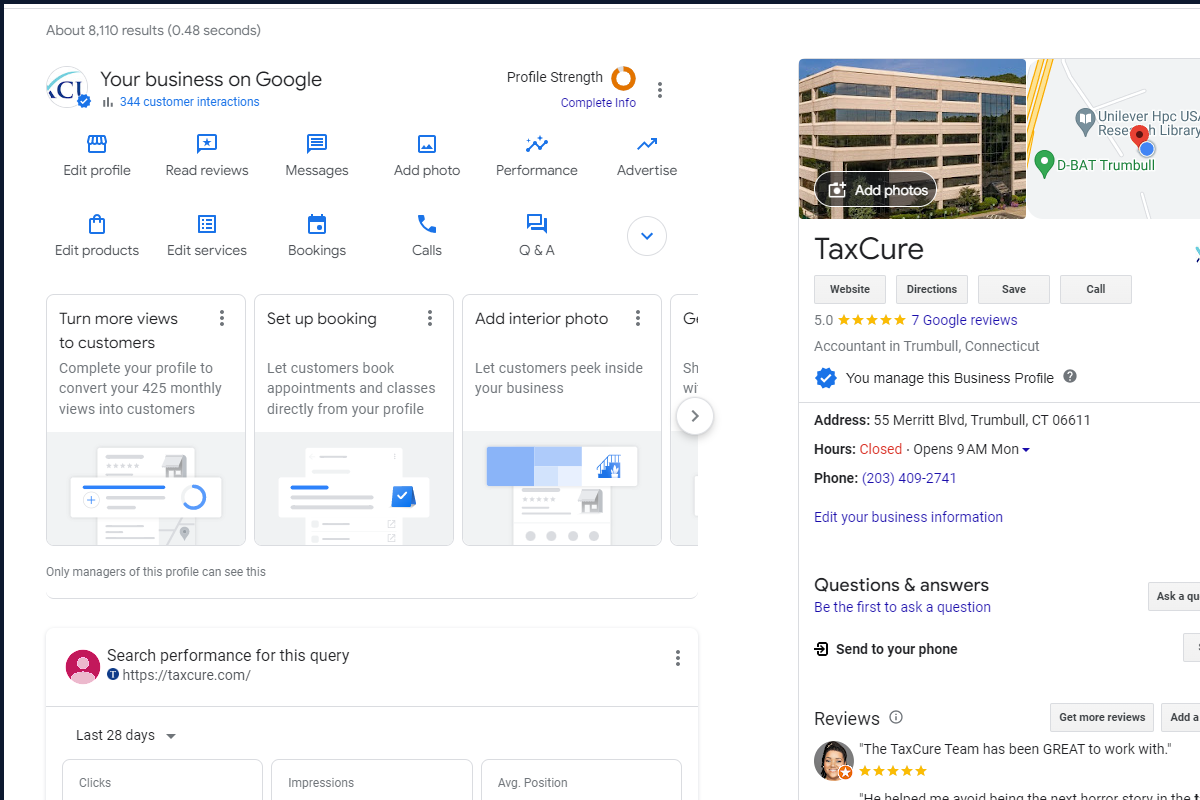Click Add photos on building thumbnail
The width and height of the screenshot is (1200, 800).
(x=877, y=190)
